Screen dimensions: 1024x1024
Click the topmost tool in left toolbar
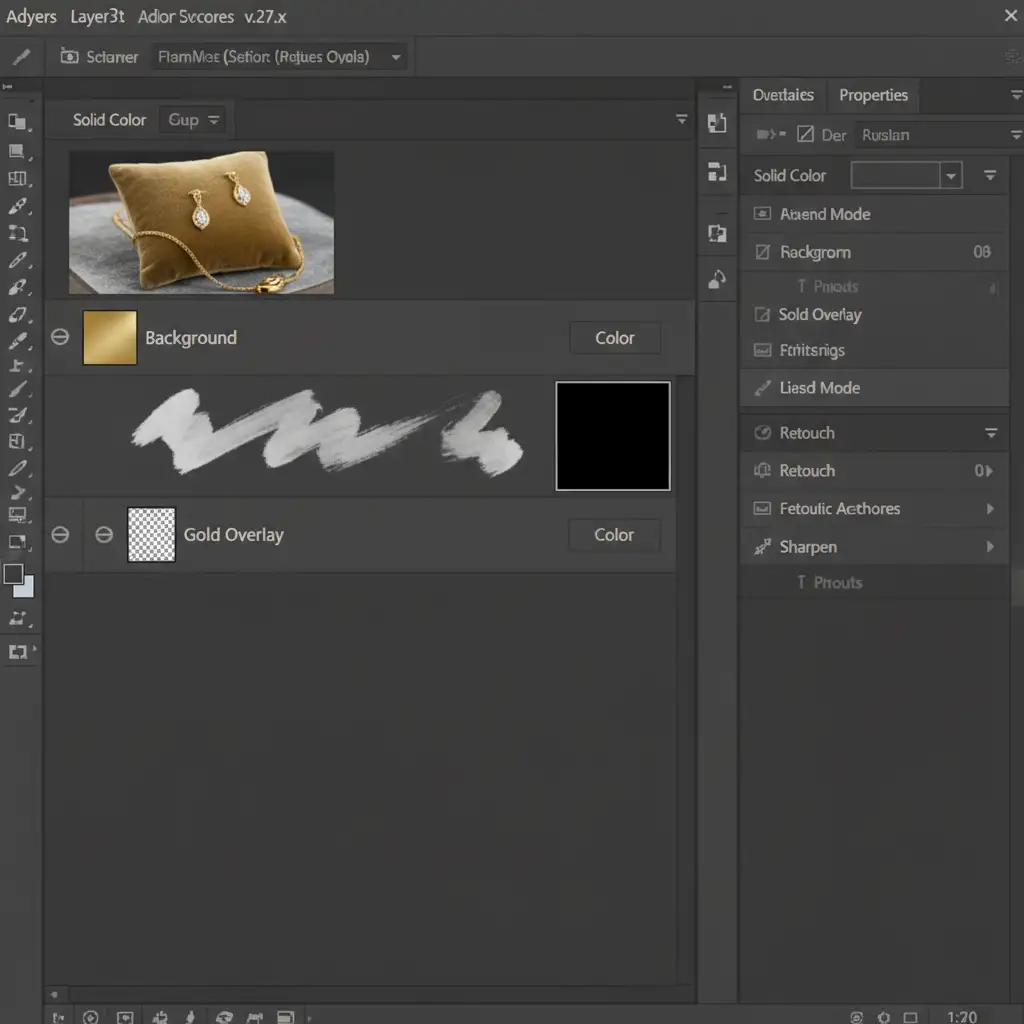18,122
